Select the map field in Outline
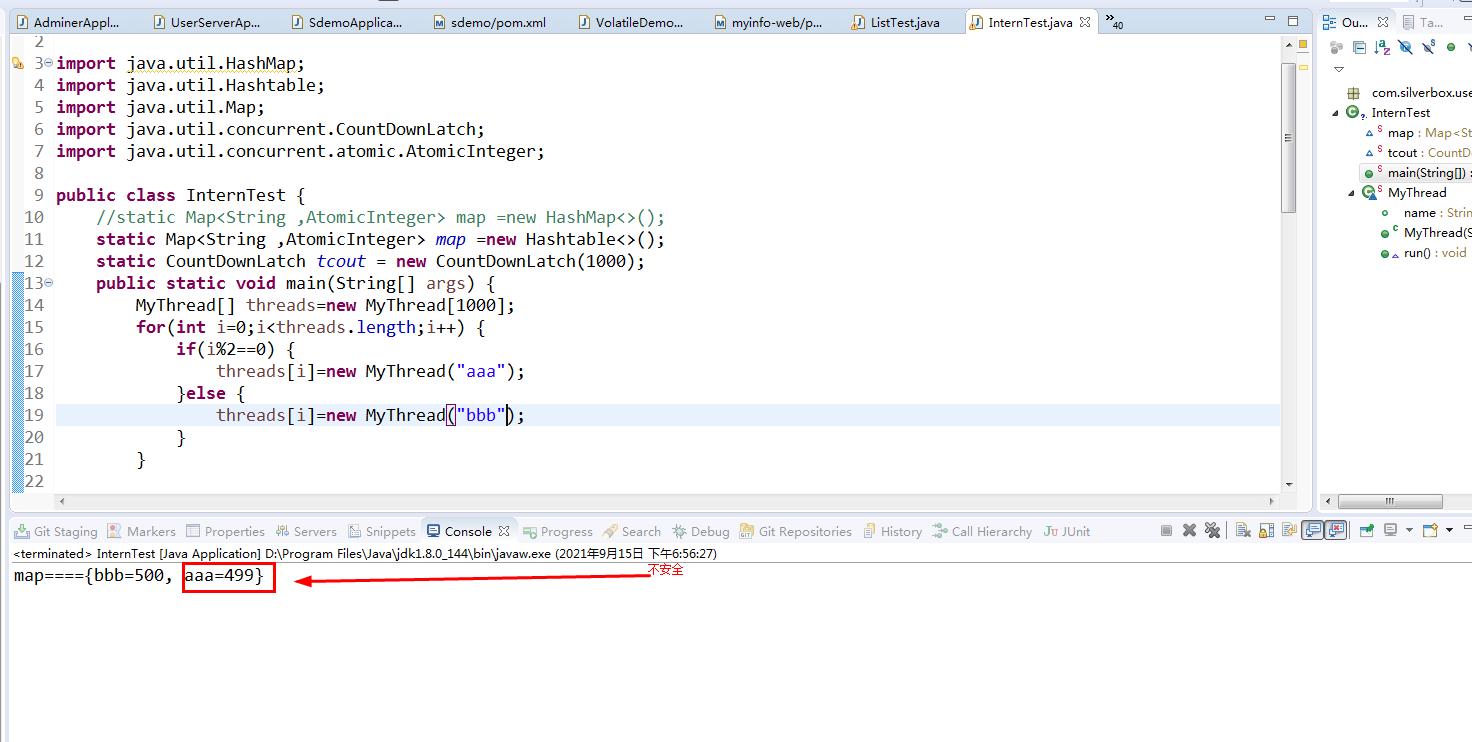The image size is (1472, 742). [x=1417, y=133]
